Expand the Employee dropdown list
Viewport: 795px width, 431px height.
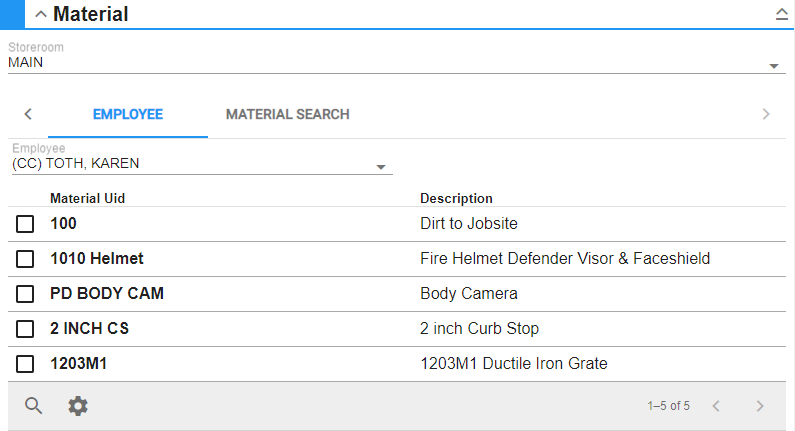pos(381,167)
